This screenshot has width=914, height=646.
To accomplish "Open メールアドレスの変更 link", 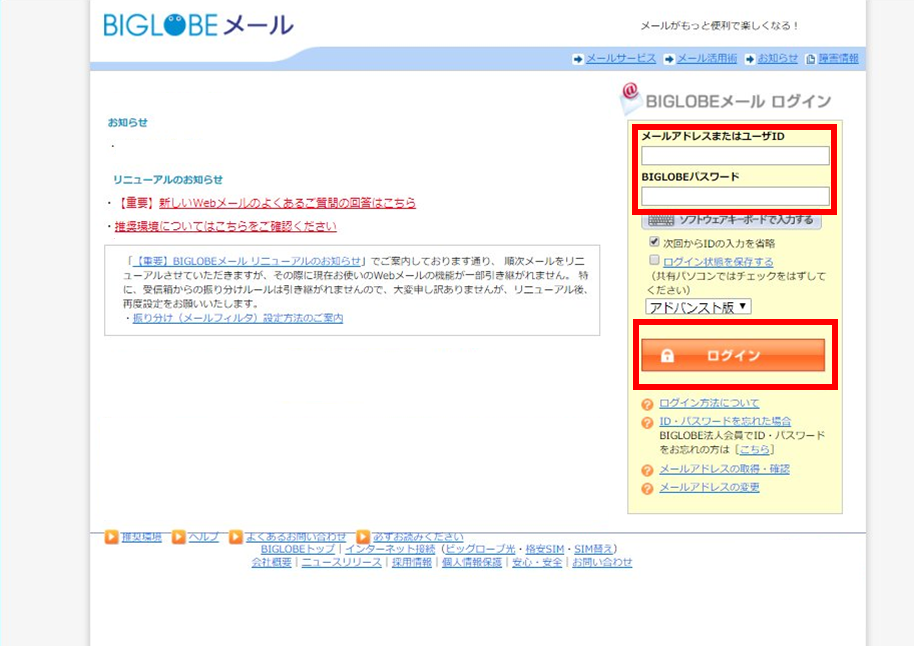I will (709, 487).
